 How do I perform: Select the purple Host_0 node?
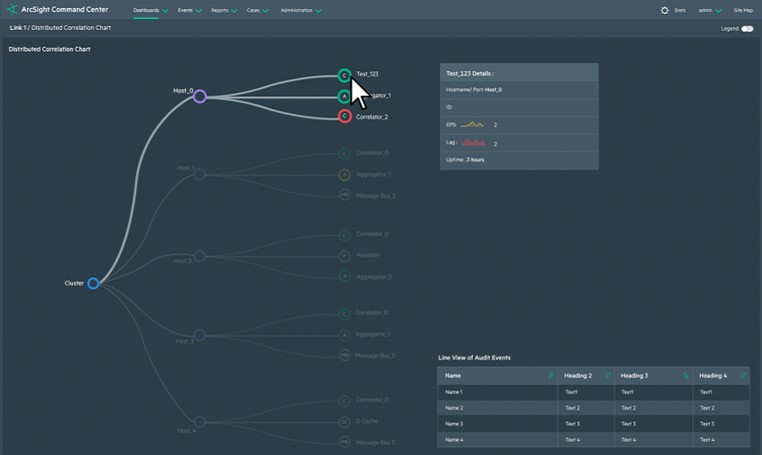[199, 96]
